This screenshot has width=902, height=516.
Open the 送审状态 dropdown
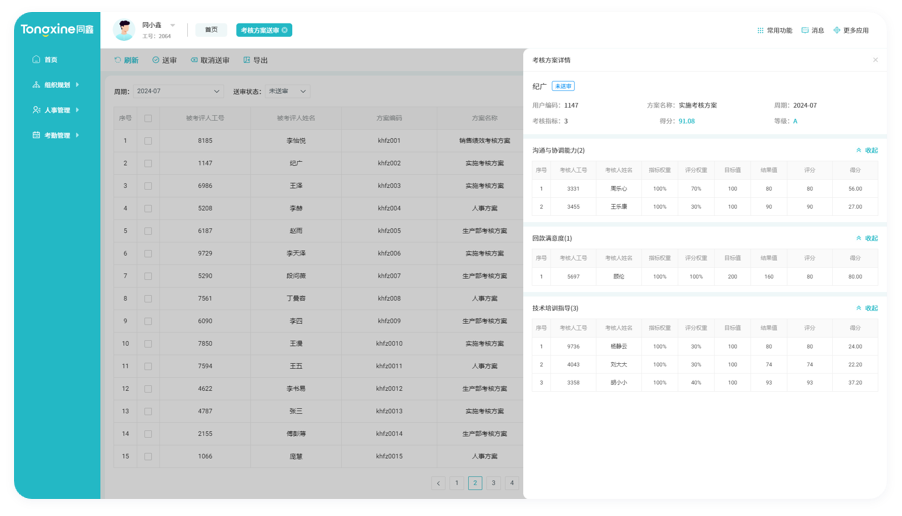click(x=287, y=91)
